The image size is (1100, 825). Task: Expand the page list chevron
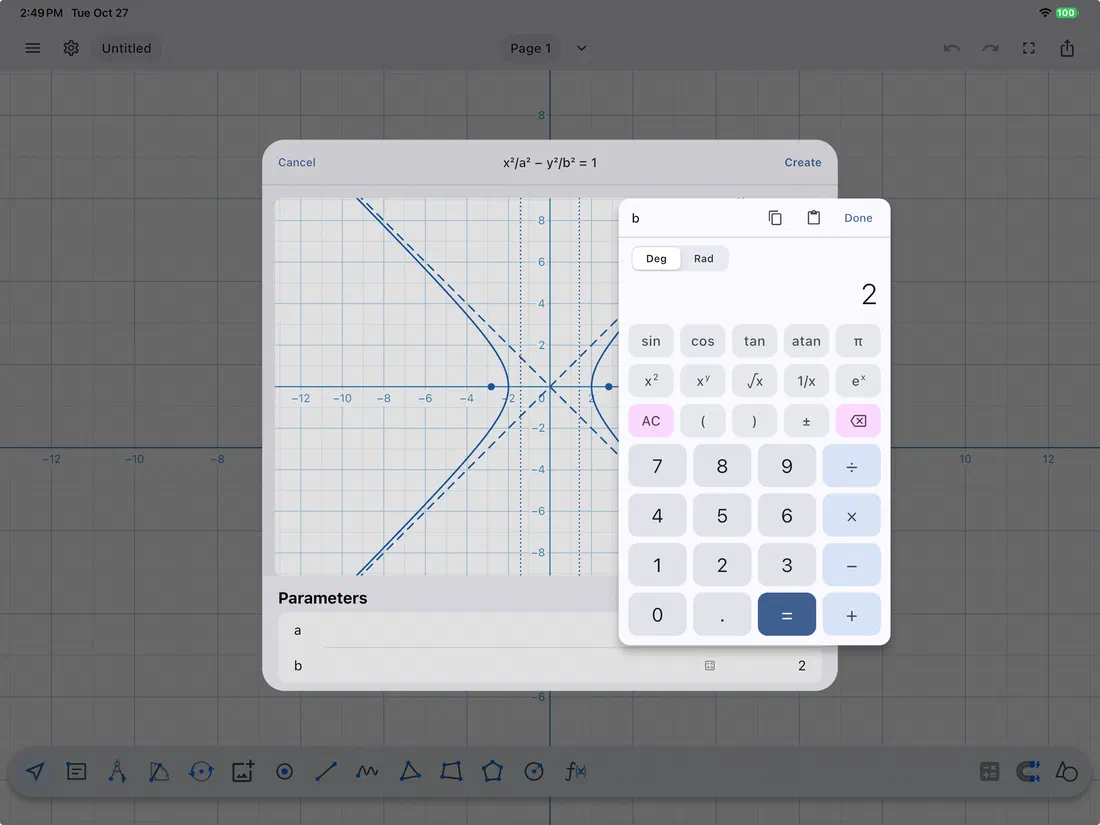[x=582, y=48]
